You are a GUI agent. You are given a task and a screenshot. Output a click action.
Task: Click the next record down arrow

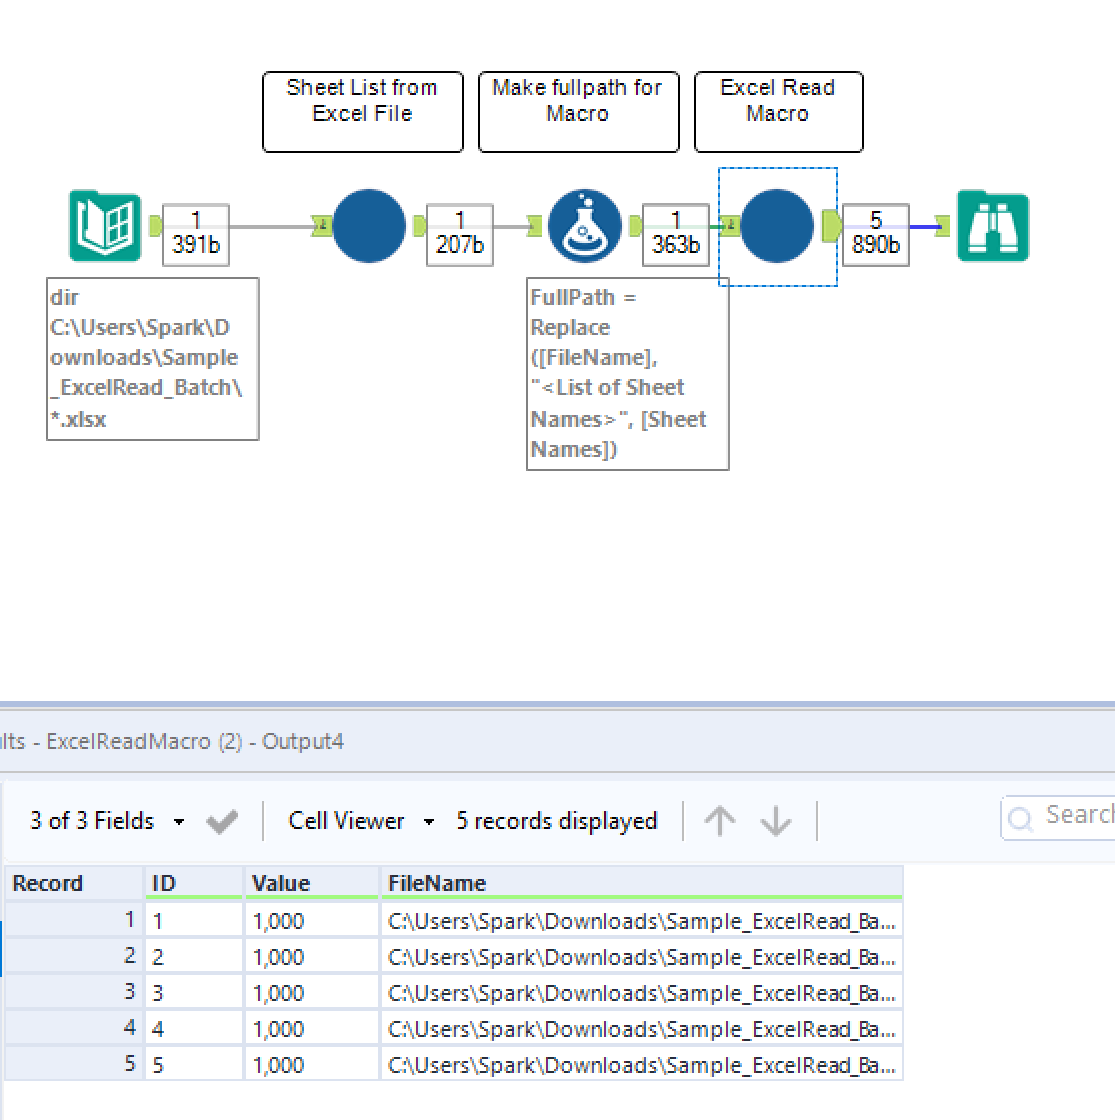coord(775,820)
